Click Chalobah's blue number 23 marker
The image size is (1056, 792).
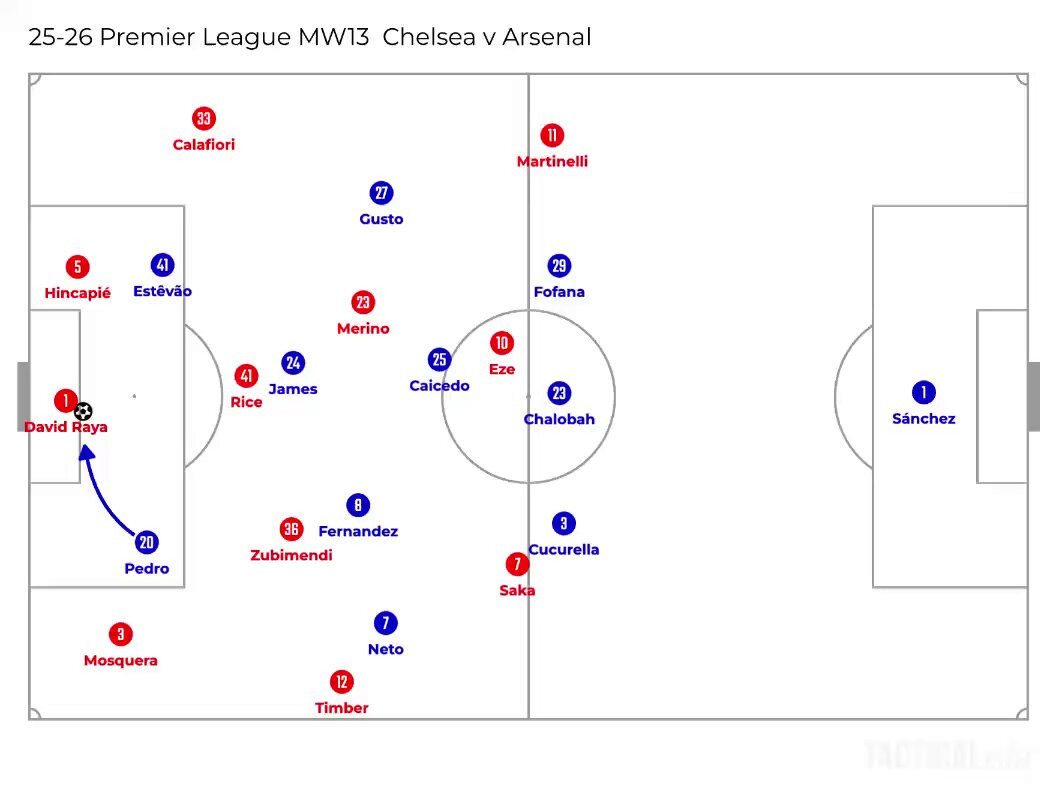[559, 393]
